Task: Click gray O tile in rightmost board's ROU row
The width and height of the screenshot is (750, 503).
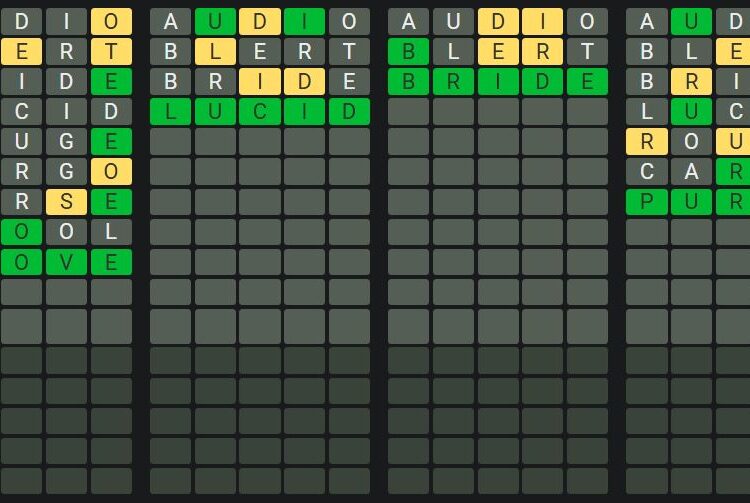Action: tap(692, 142)
